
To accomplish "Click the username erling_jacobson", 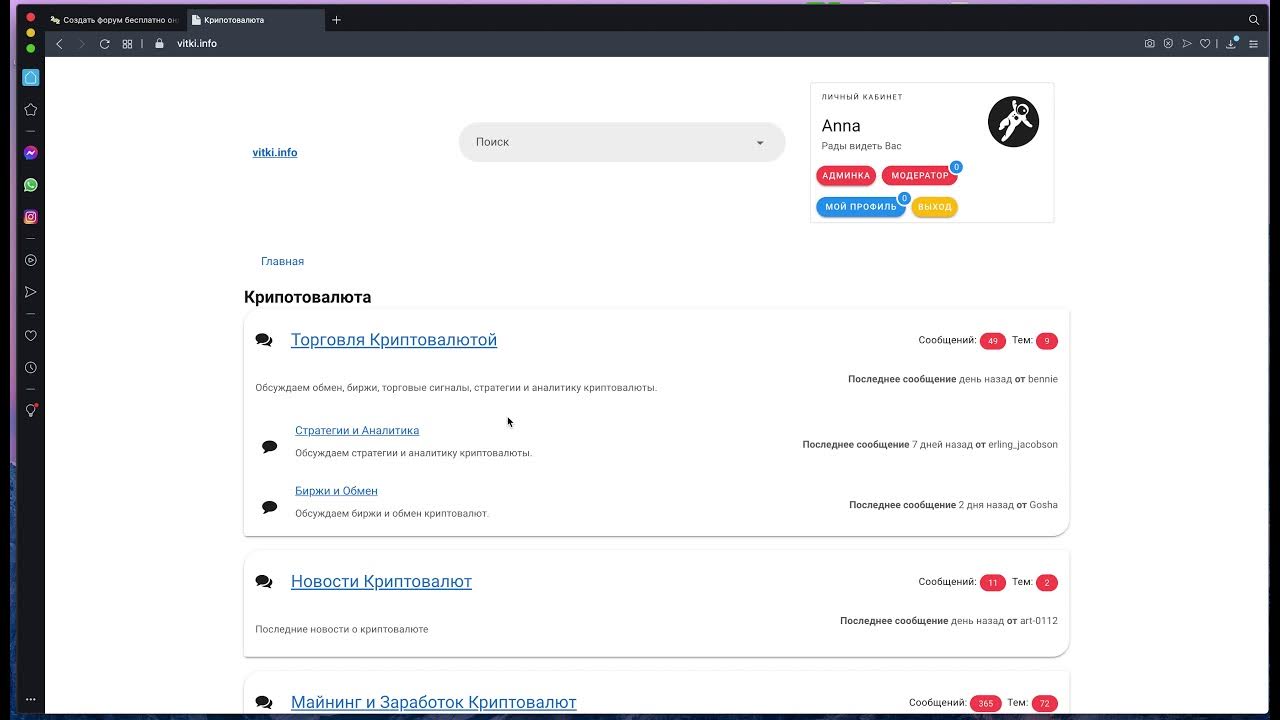I will click(x=1023, y=445).
